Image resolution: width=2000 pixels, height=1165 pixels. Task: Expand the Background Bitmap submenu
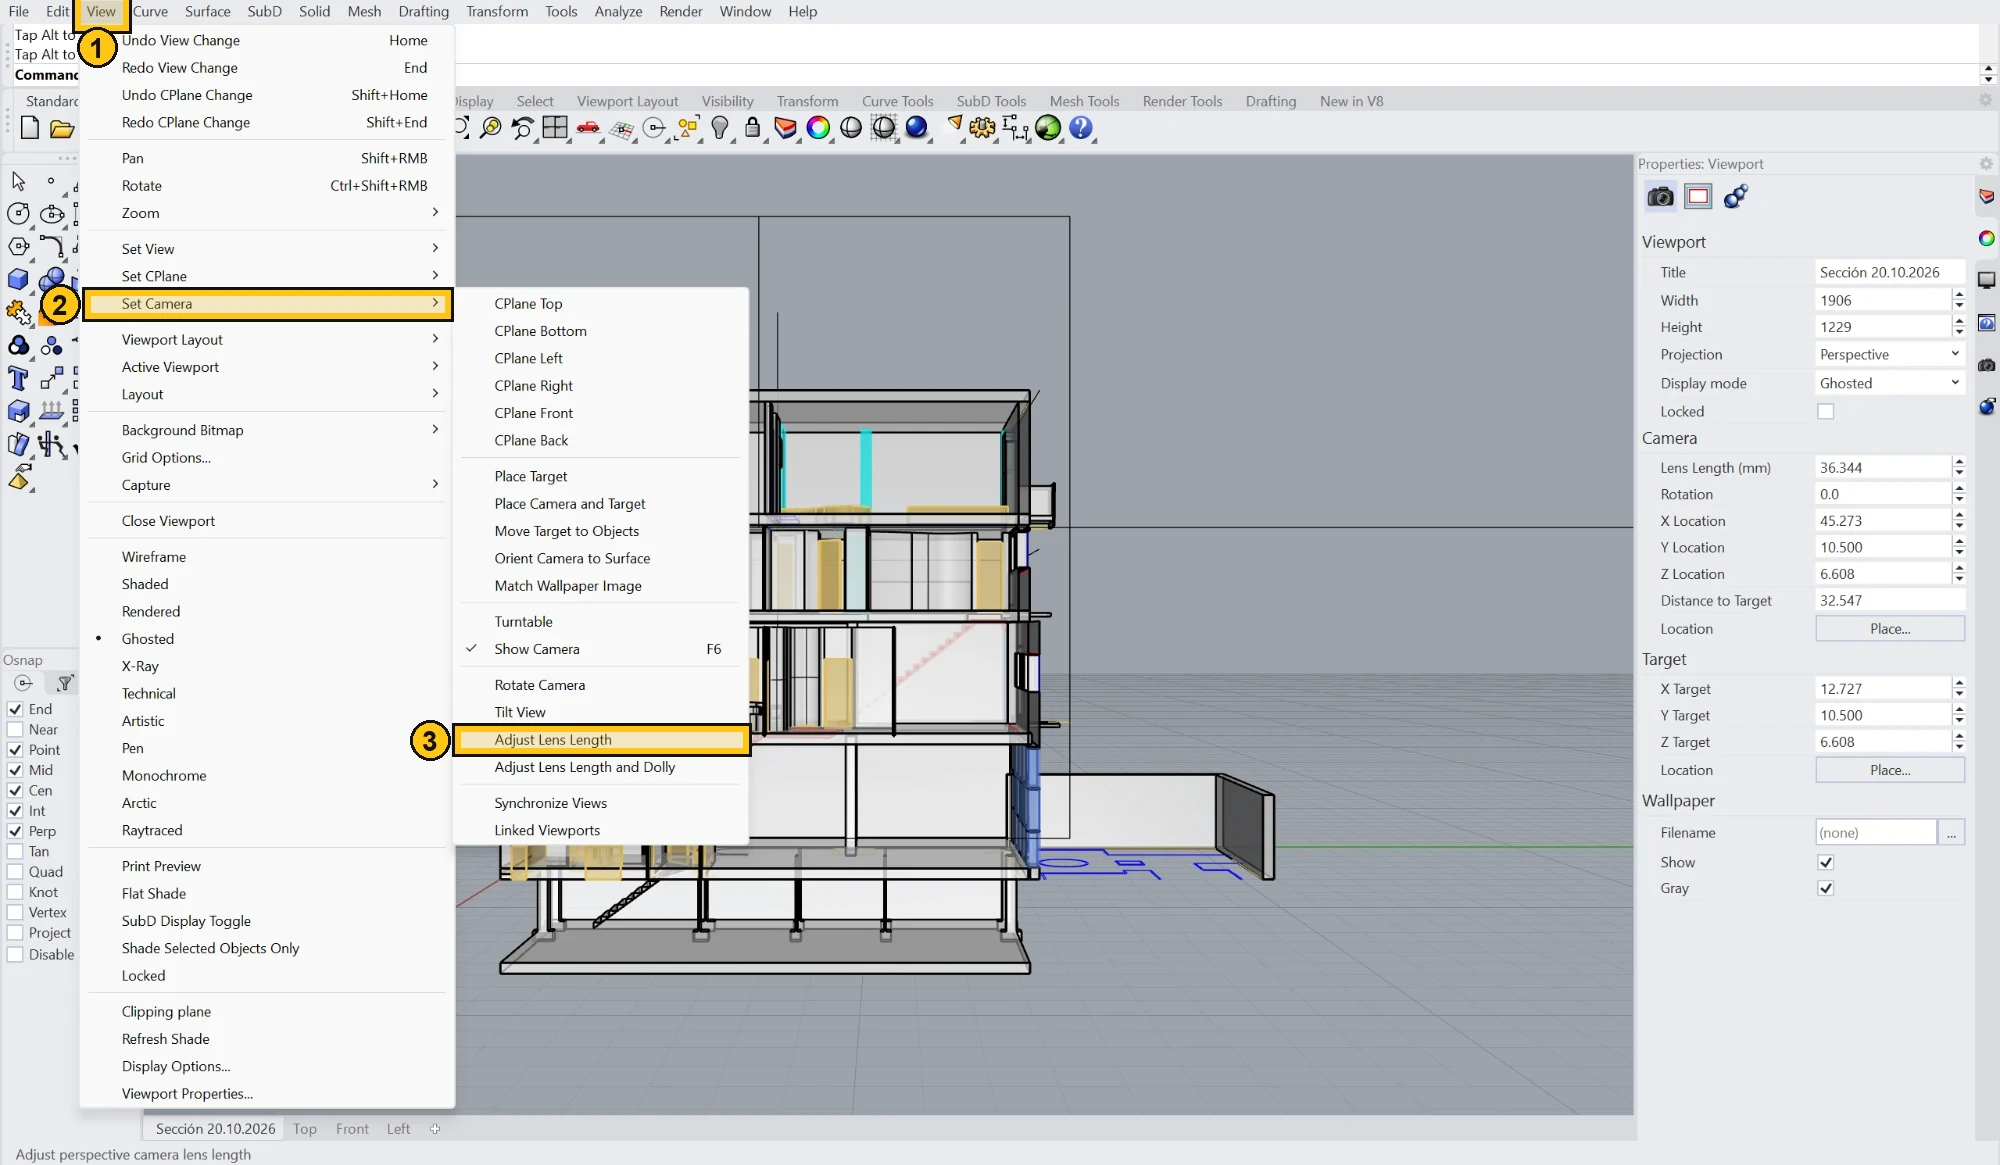[x=267, y=430]
